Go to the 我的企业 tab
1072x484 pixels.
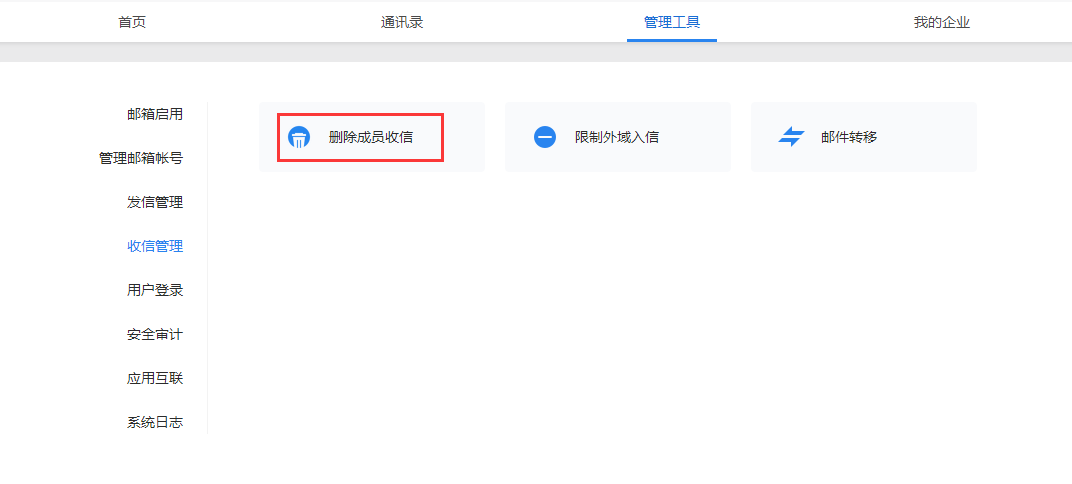pyautogui.click(x=941, y=22)
